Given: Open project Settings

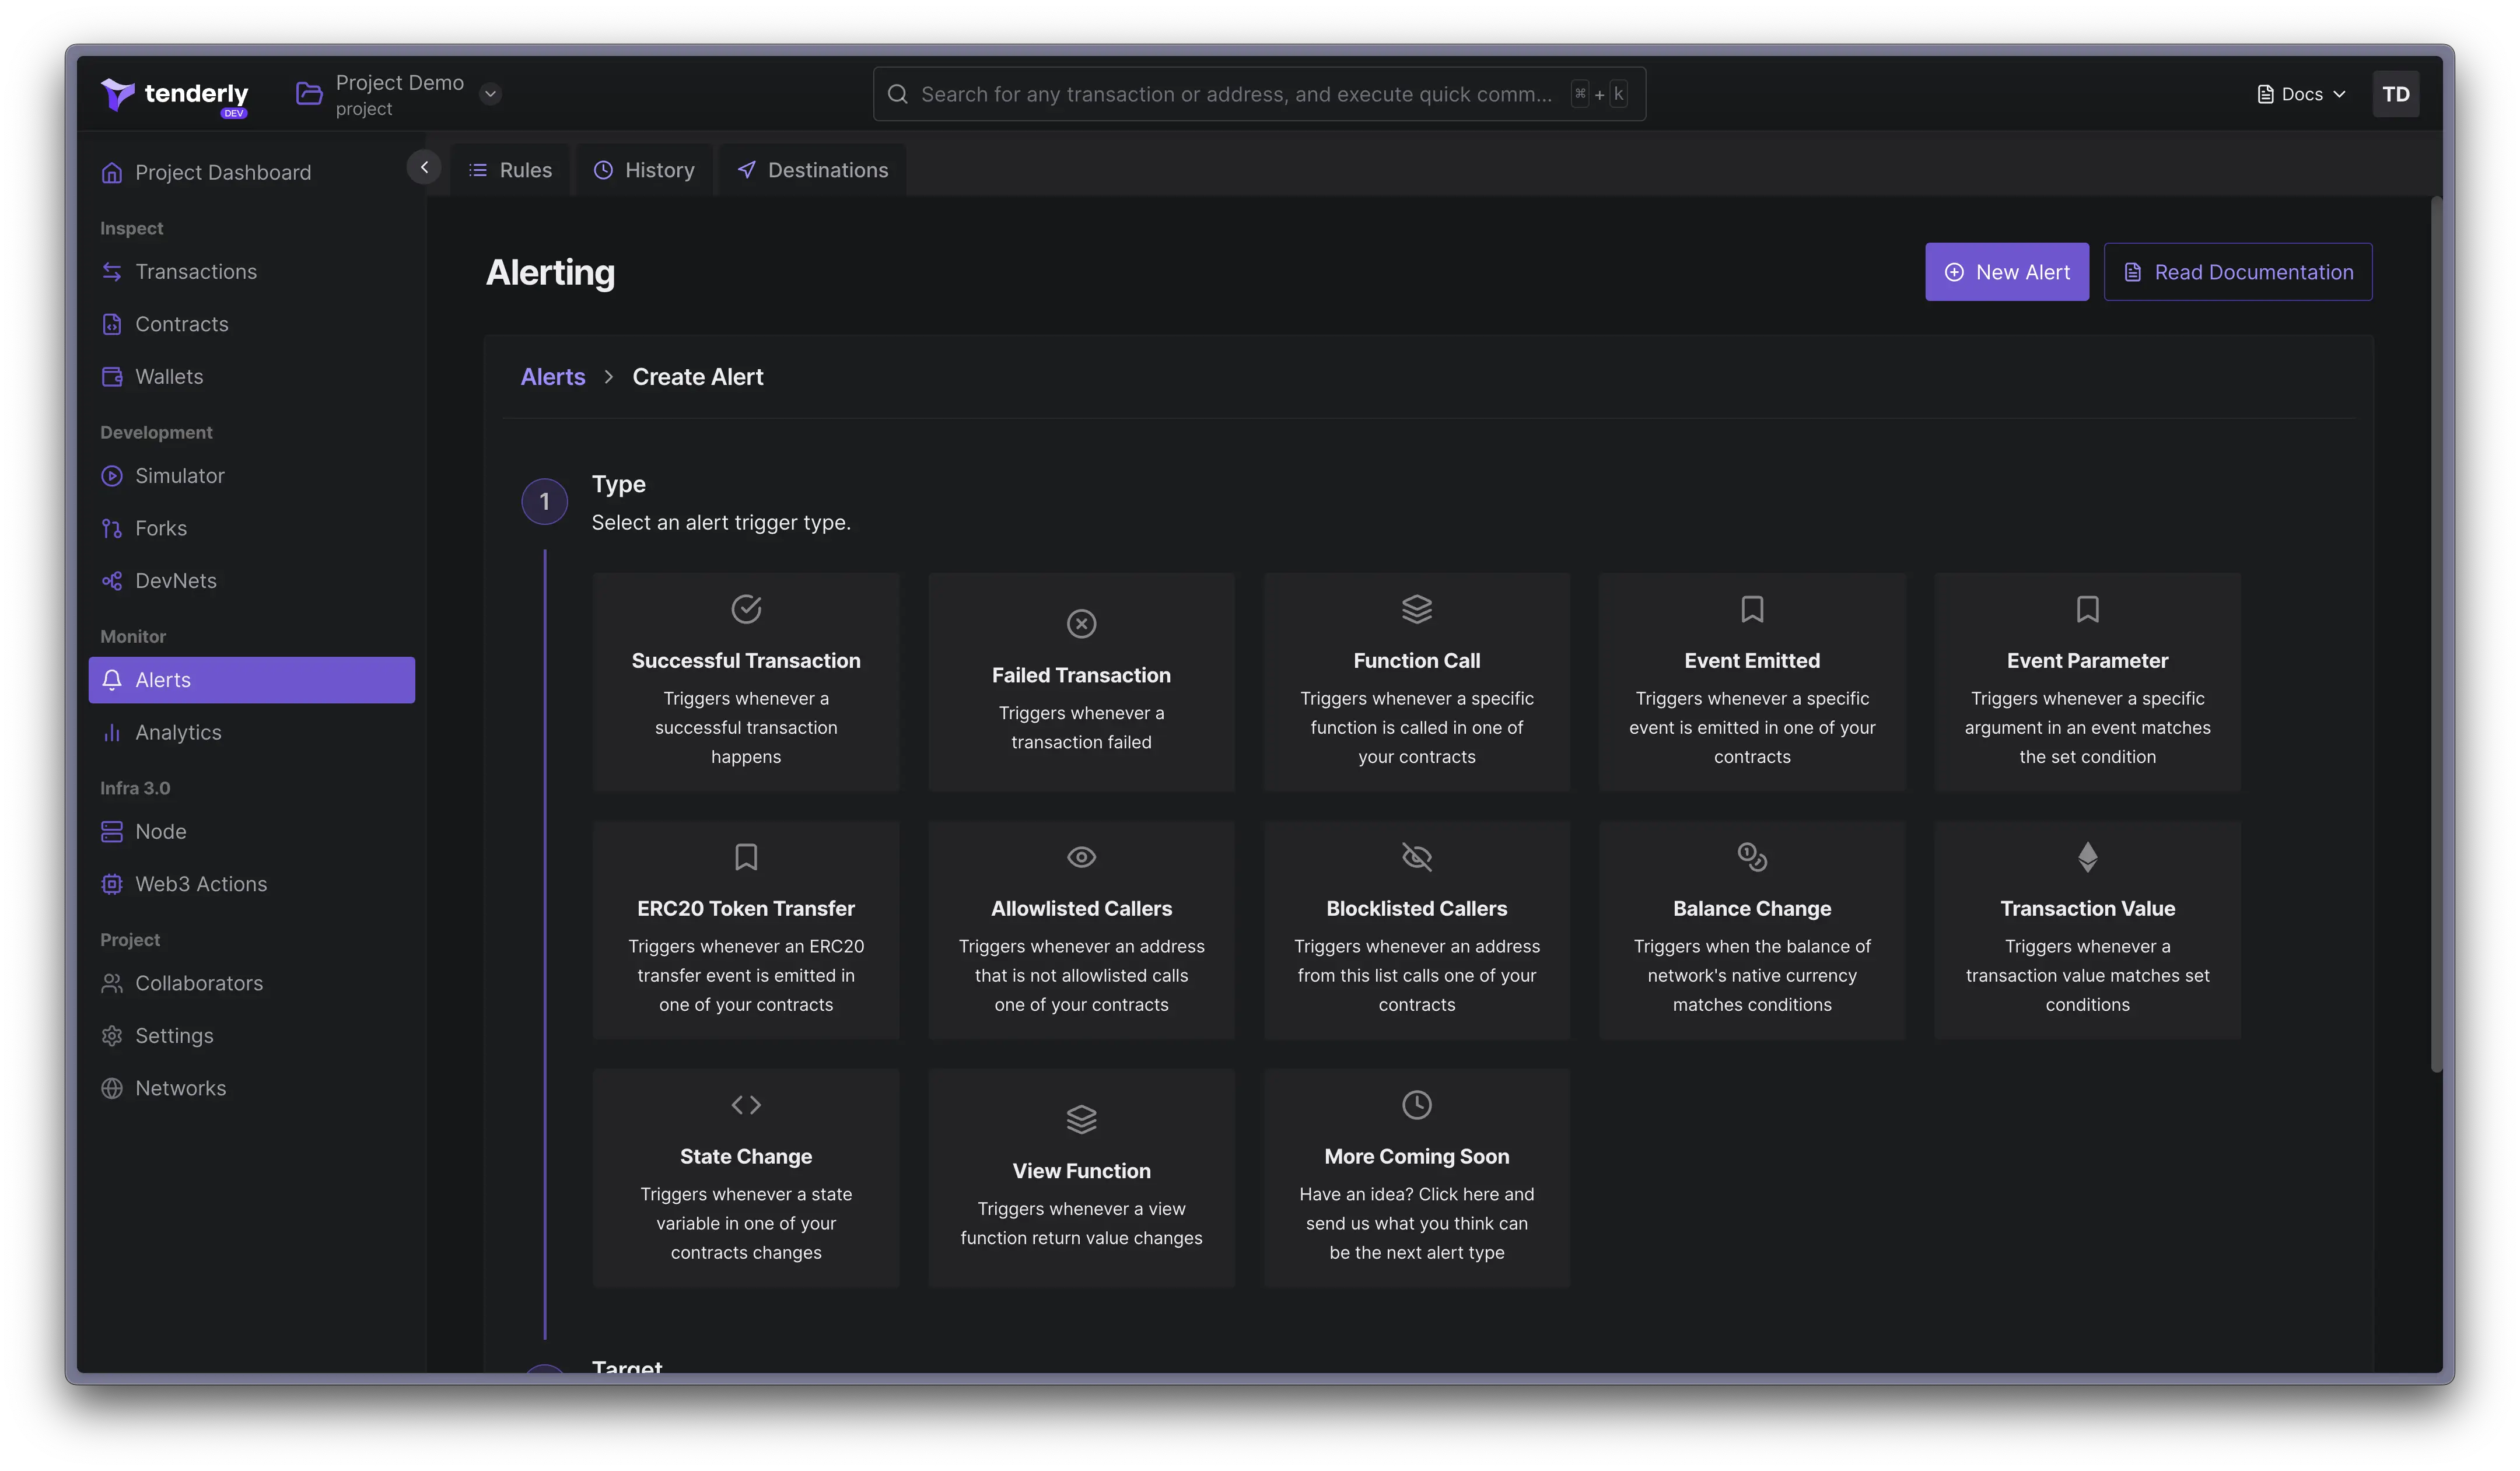Looking at the screenshot, I should click(x=157, y=1036).
